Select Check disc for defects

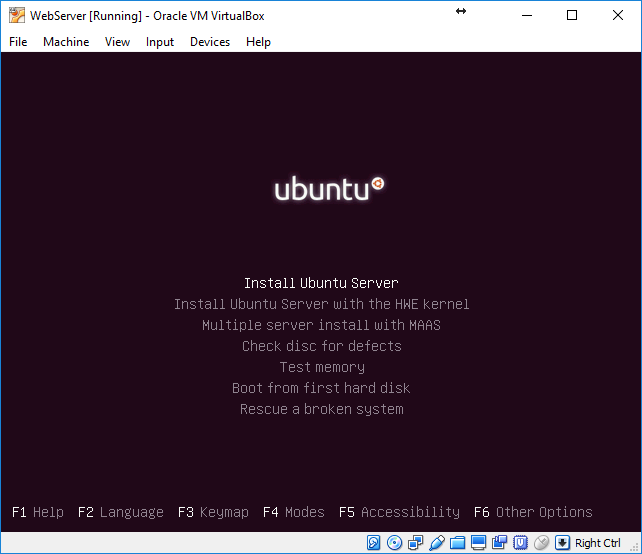(x=321, y=346)
